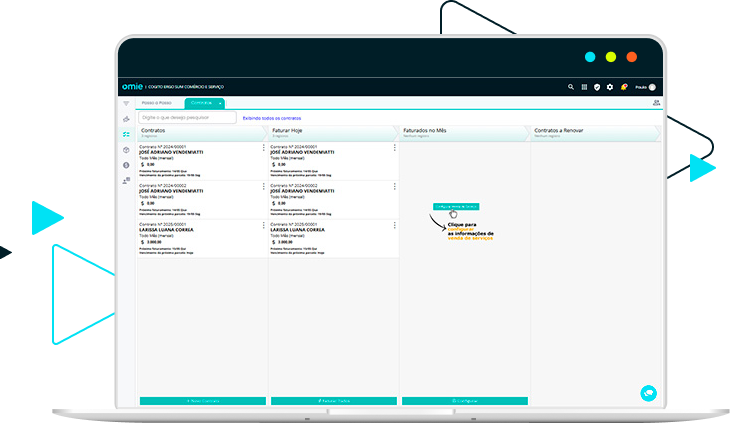Open options menu for contract 2024/00001 in Contratos
Viewport: 730px width, 424px height.
(264, 148)
